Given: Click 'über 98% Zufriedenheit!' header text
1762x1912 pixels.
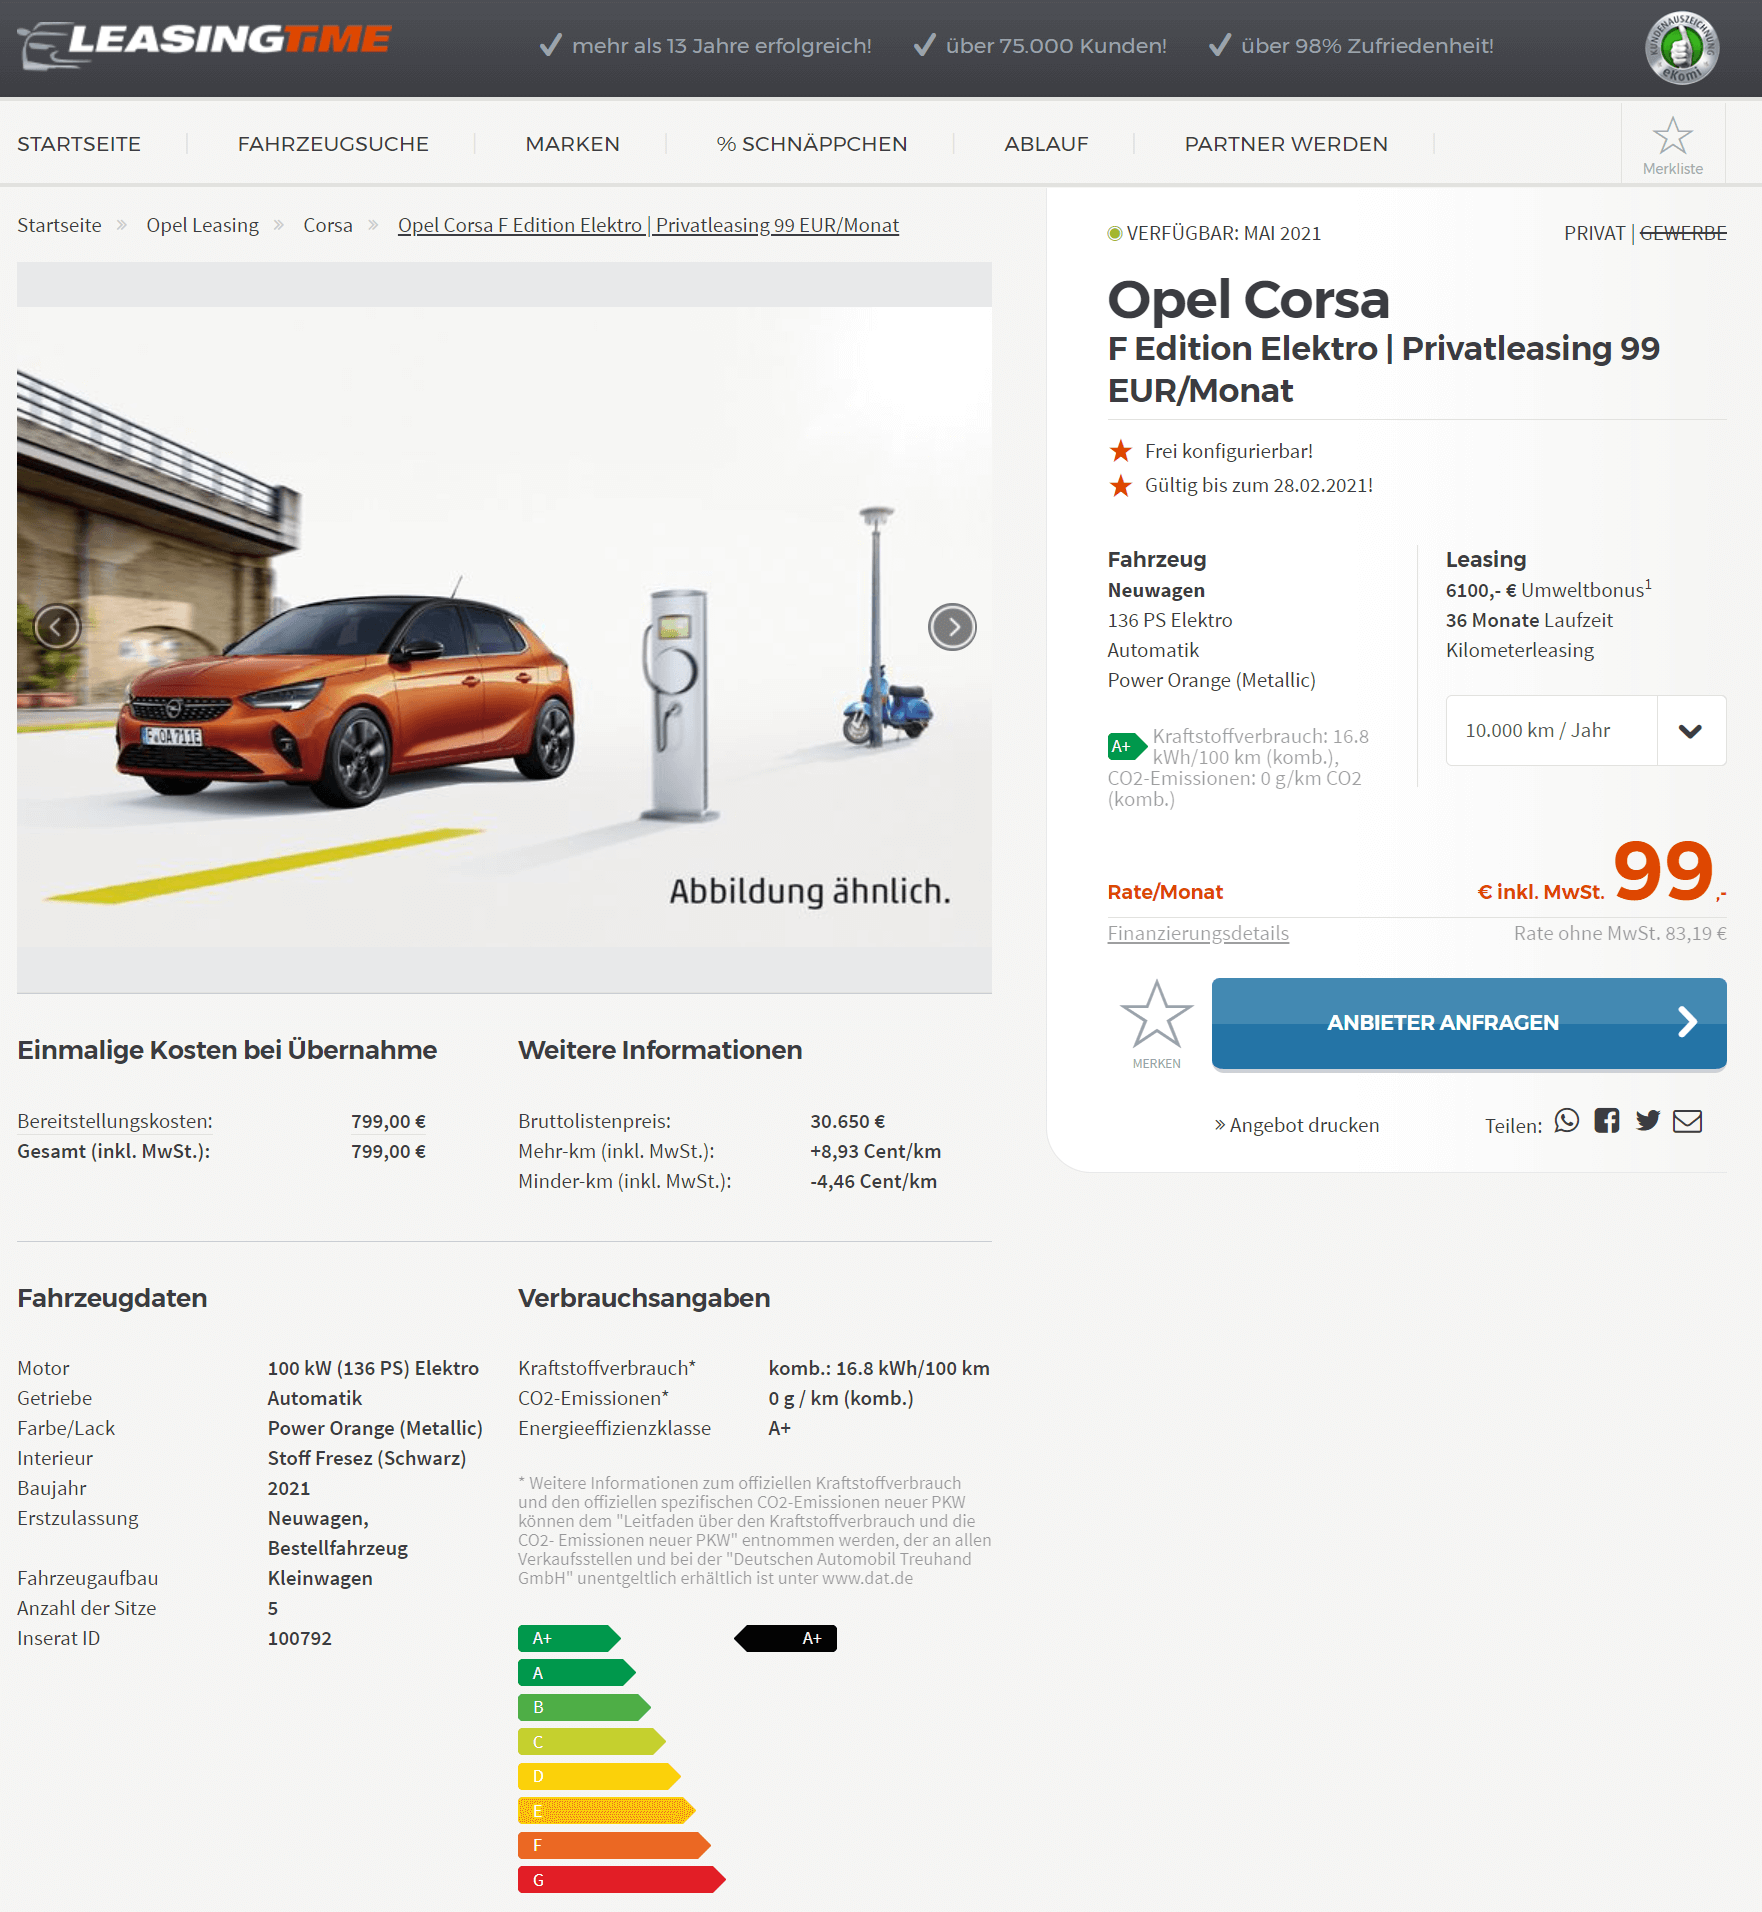Looking at the screenshot, I should point(1367,46).
